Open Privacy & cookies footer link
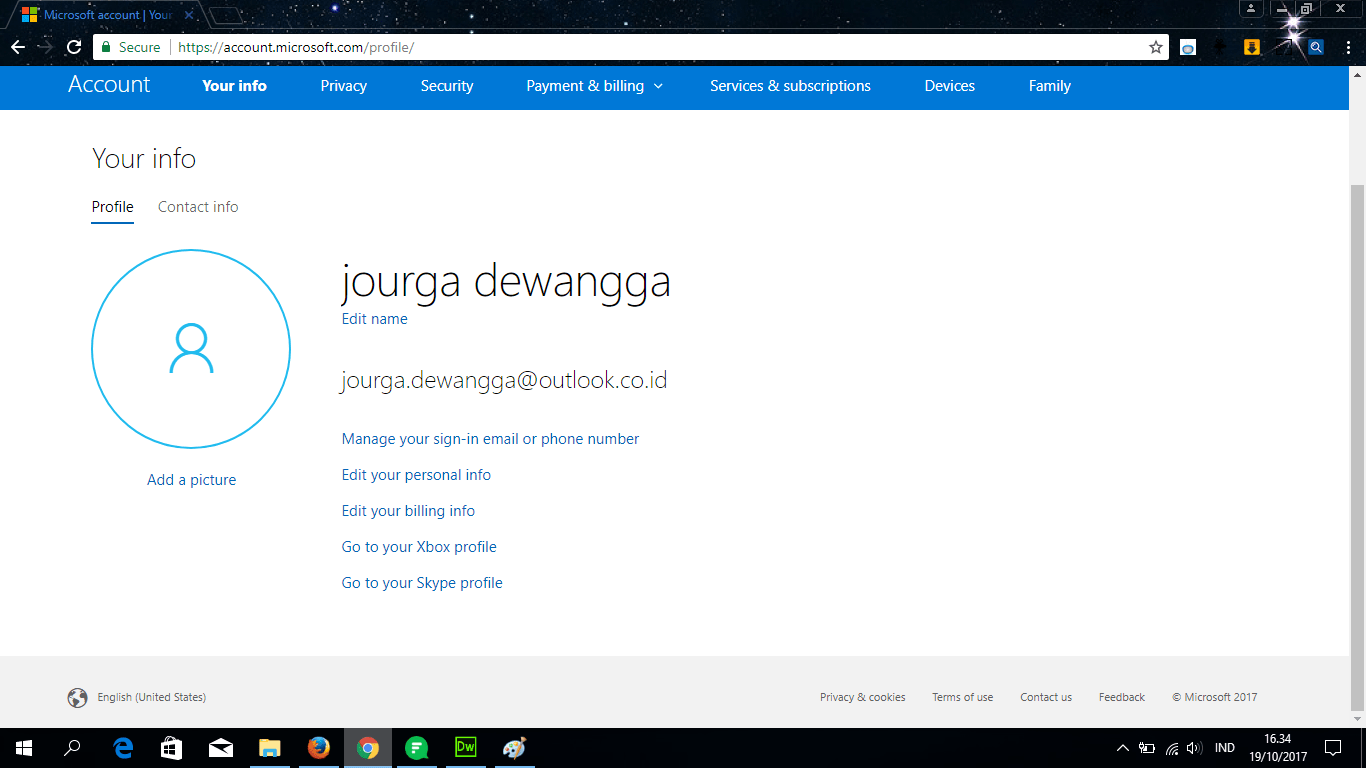1366x768 pixels. click(863, 697)
